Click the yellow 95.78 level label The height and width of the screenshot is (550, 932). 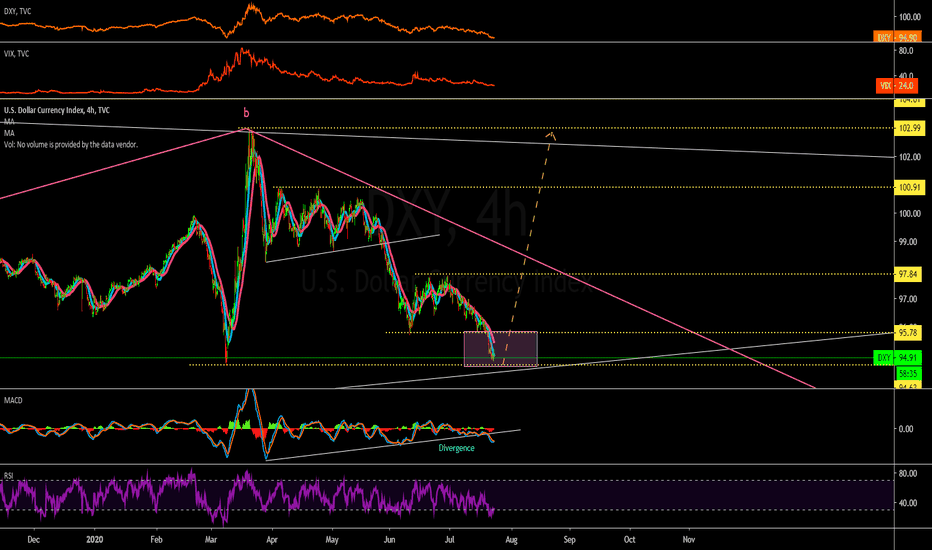(908, 332)
